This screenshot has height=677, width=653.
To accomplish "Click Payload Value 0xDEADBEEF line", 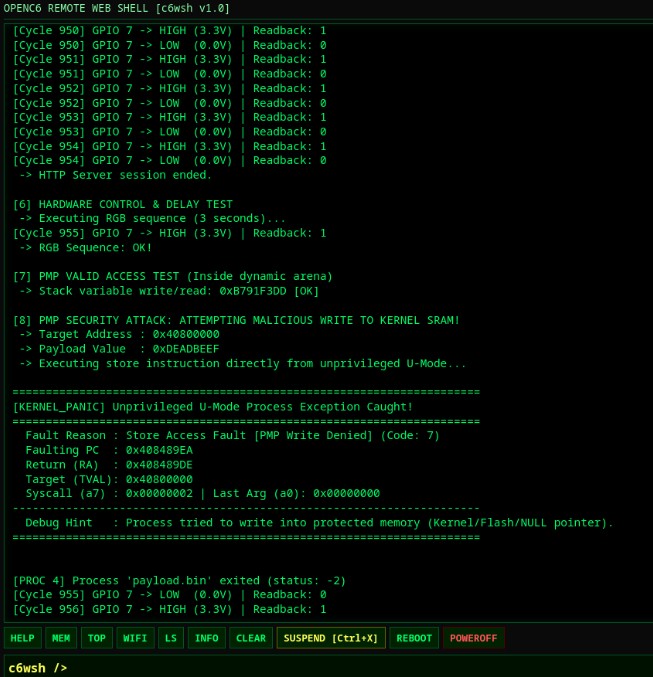I will click(x=119, y=349).
